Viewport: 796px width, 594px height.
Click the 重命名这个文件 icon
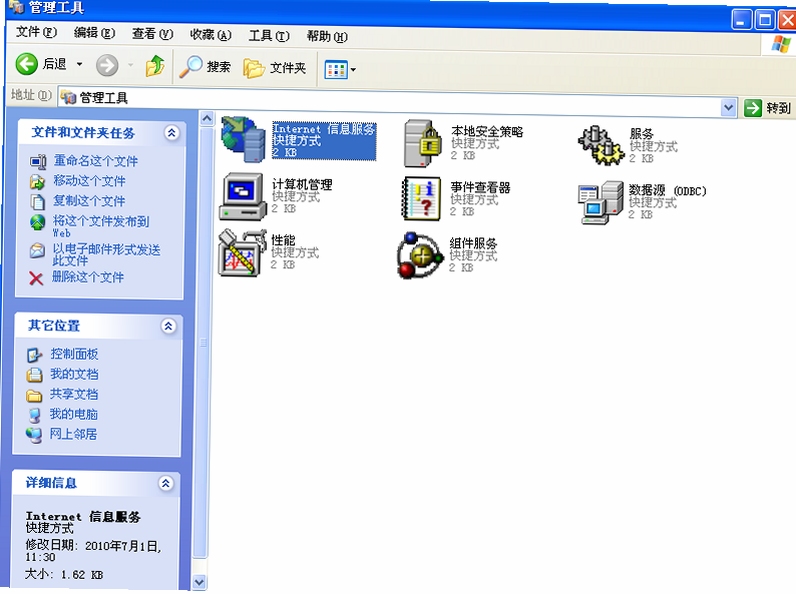click(x=38, y=161)
